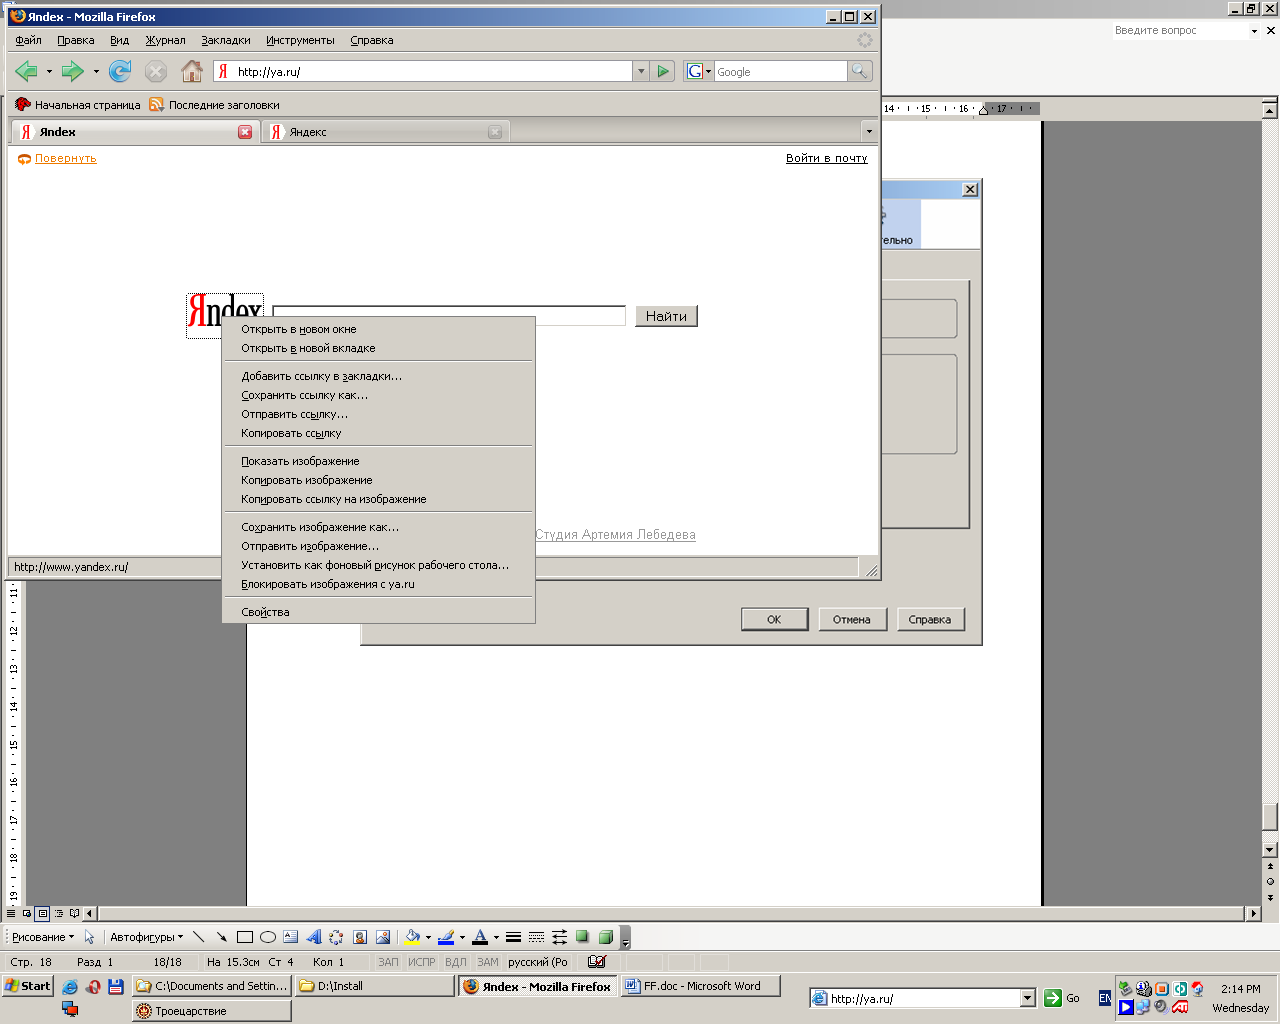Toggle ВДЛ extend selection indicator

pyautogui.click(x=456, y=962)
